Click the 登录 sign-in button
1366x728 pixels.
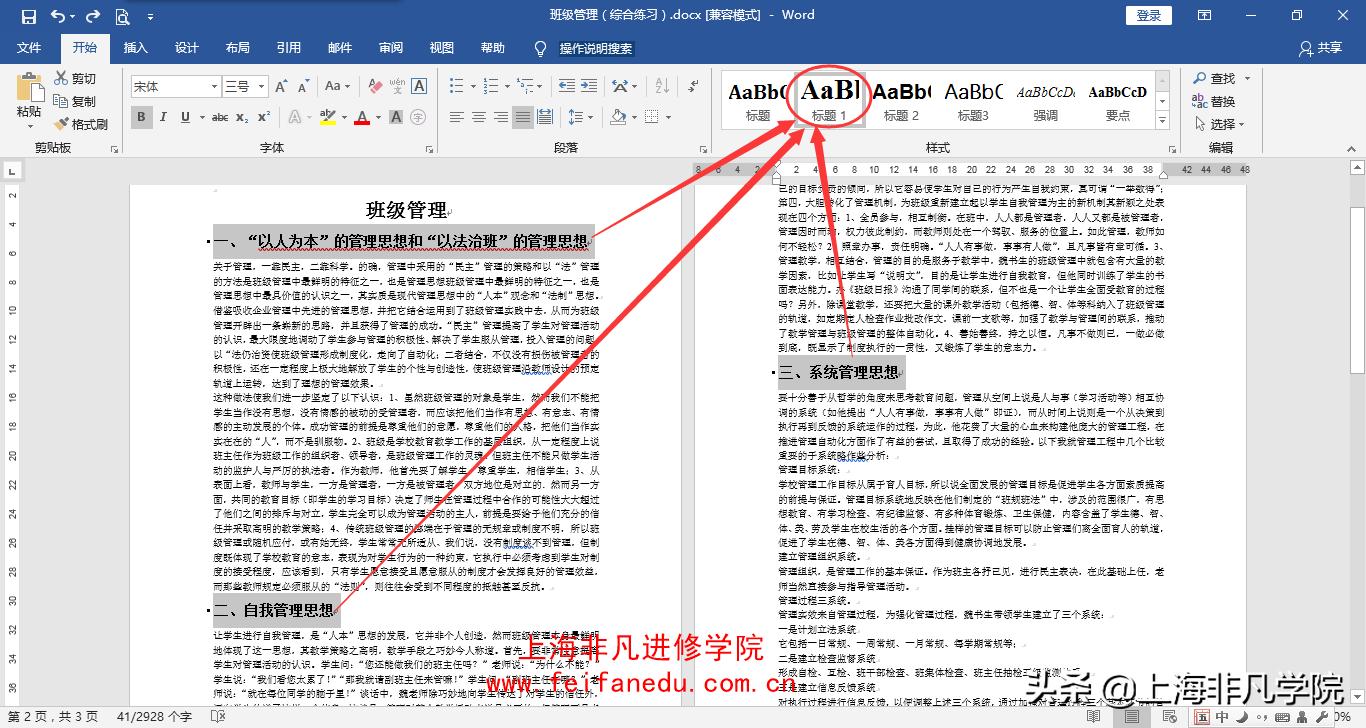1148,15
